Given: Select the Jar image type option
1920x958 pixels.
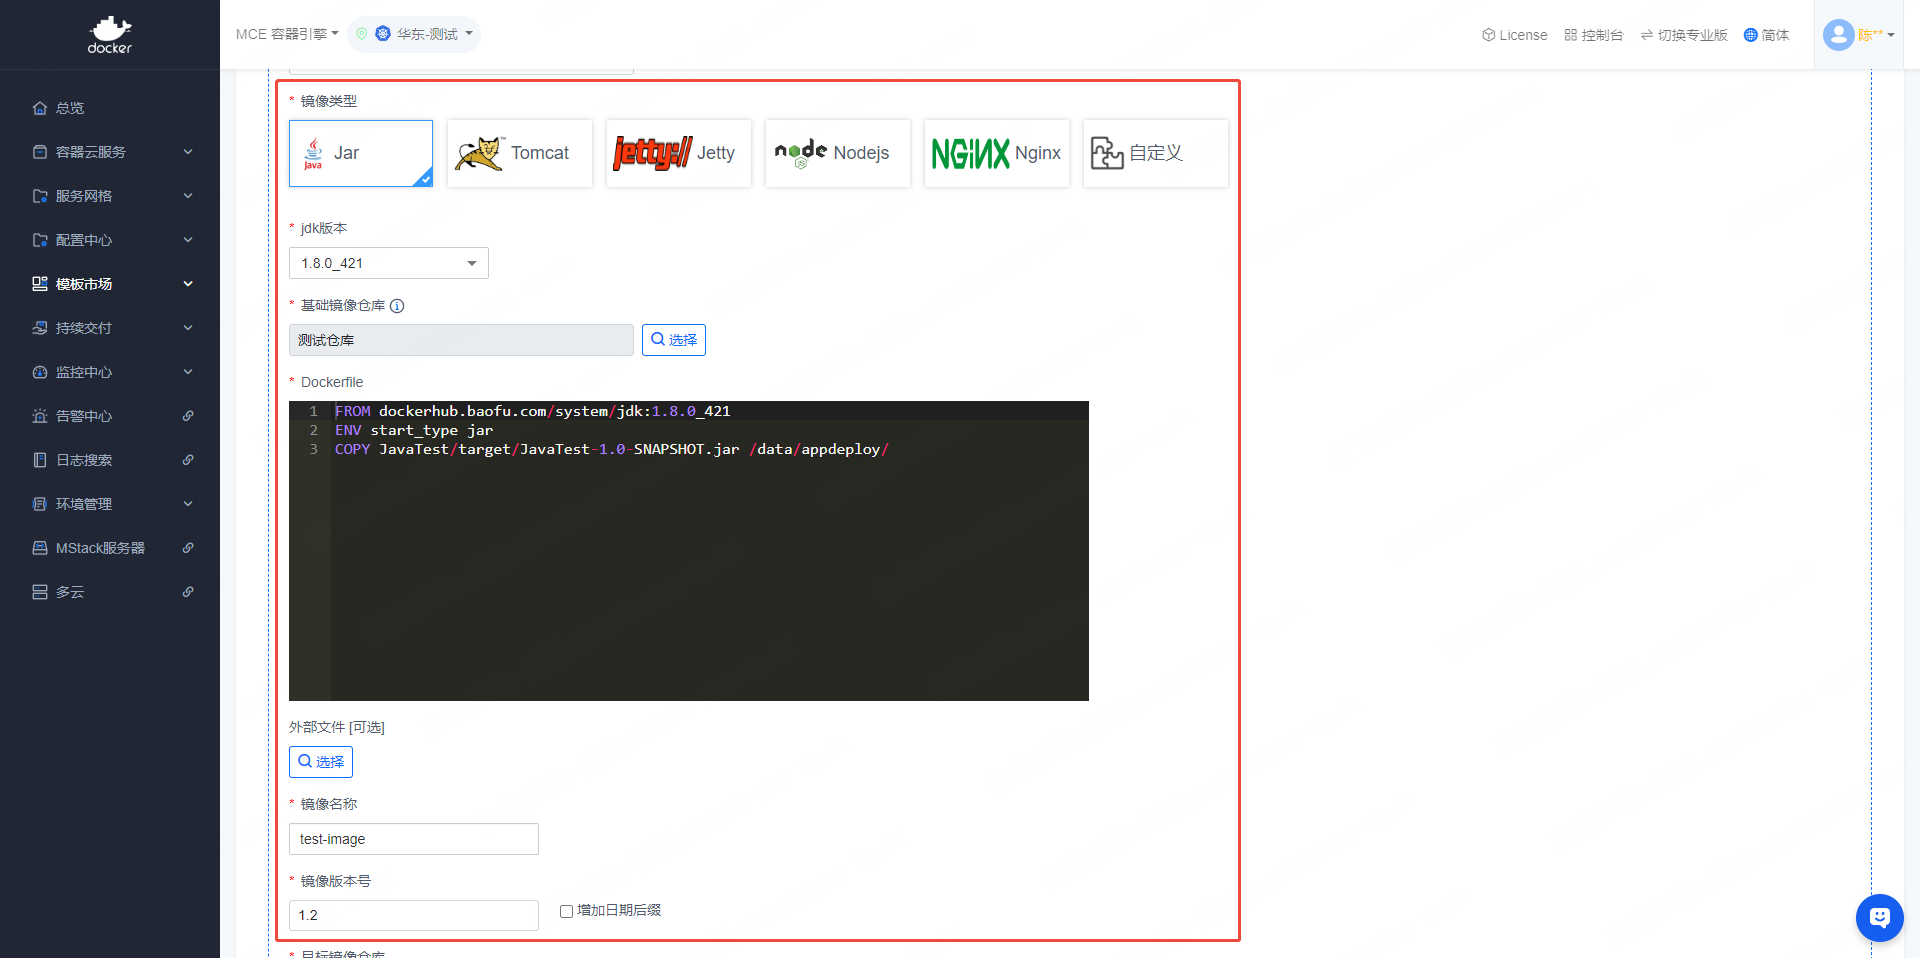Looking at the screenshot, I should (361, 153).
